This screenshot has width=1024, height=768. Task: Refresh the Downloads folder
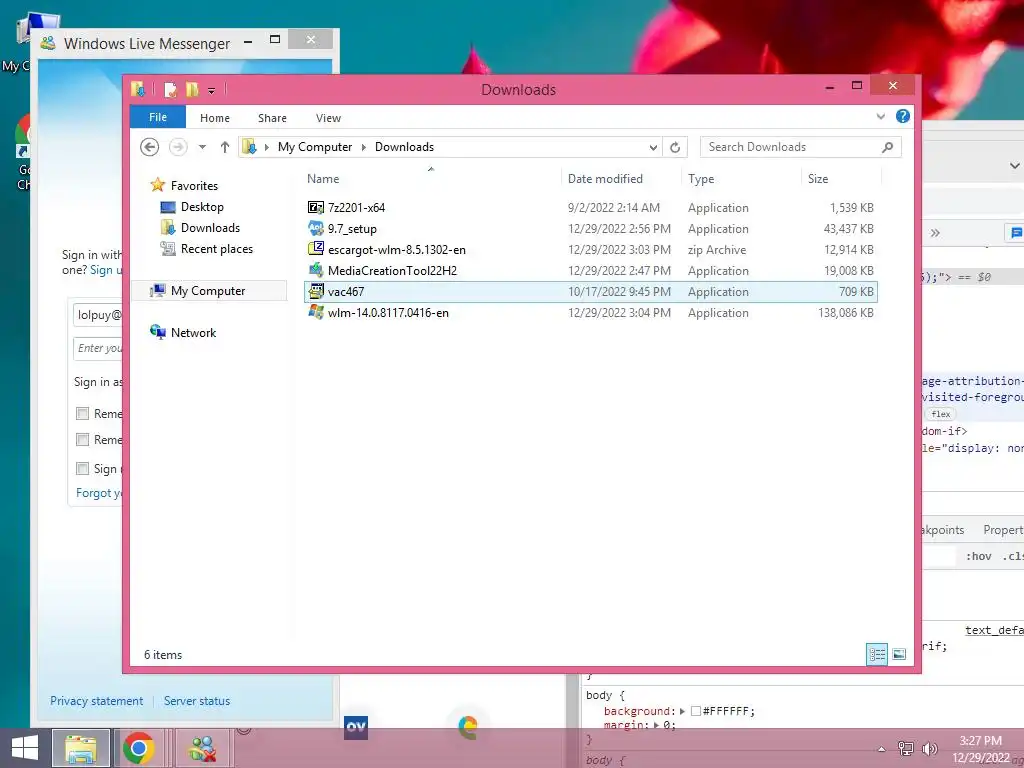pos(675,148)
